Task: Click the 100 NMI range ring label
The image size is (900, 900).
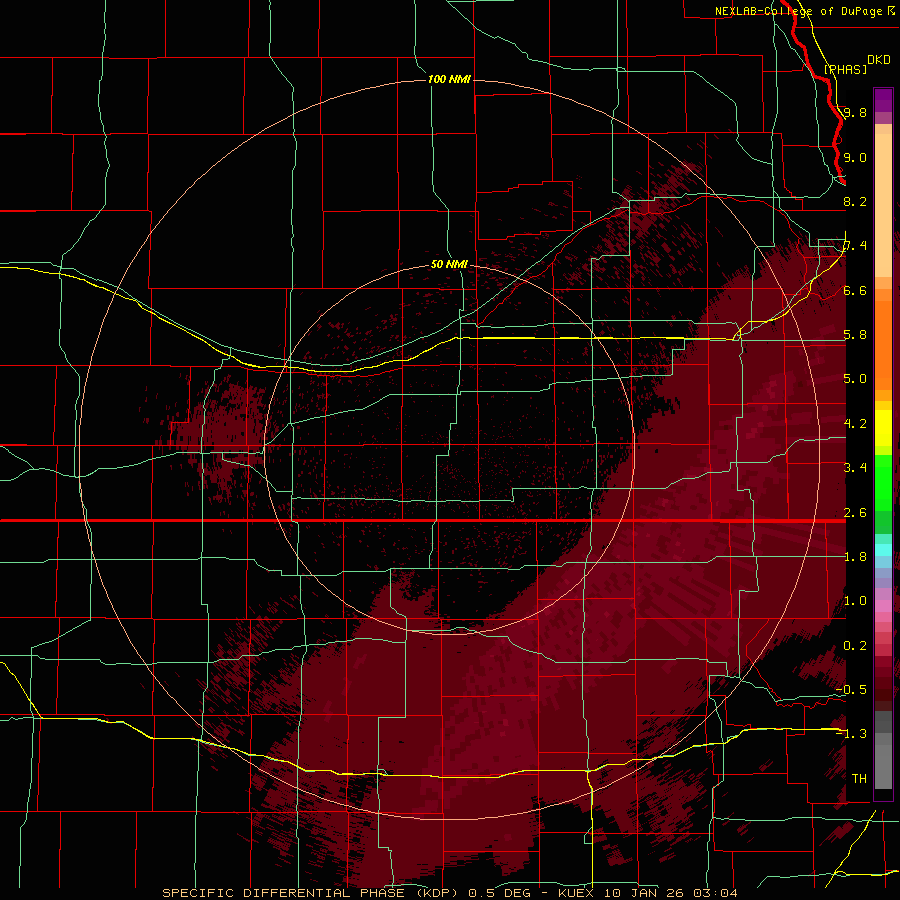Action: (449, 79)
